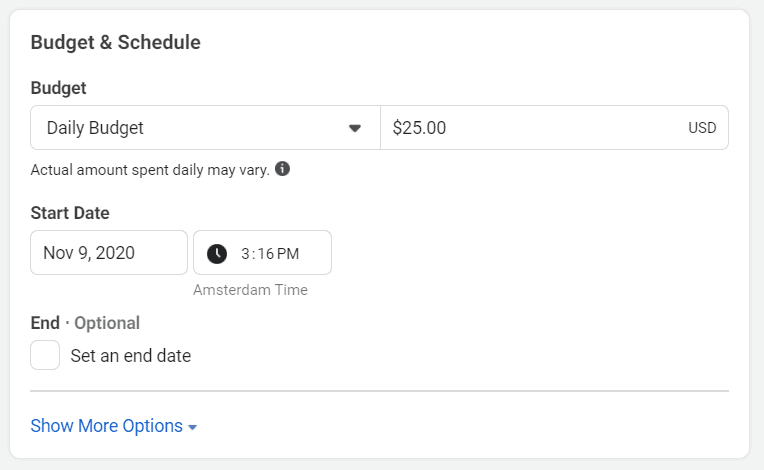Click the clock icon in the time field

(x=217, y=254)
